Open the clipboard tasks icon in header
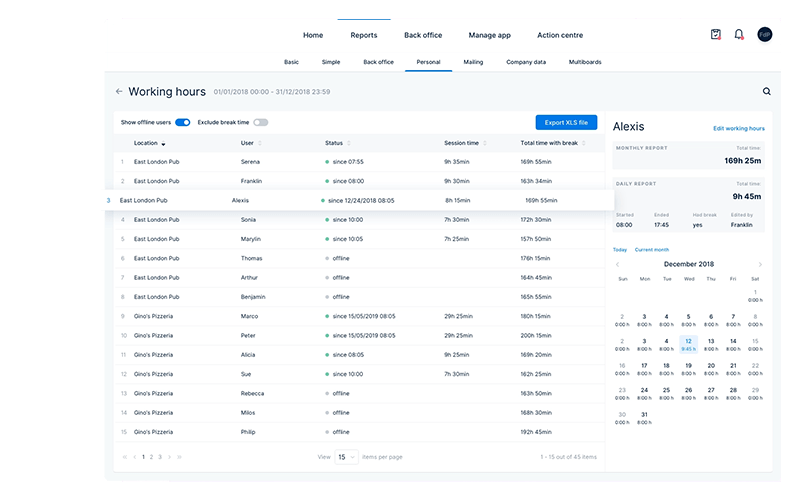The height and width of the screenshot is (500, 800). (715, 35)
